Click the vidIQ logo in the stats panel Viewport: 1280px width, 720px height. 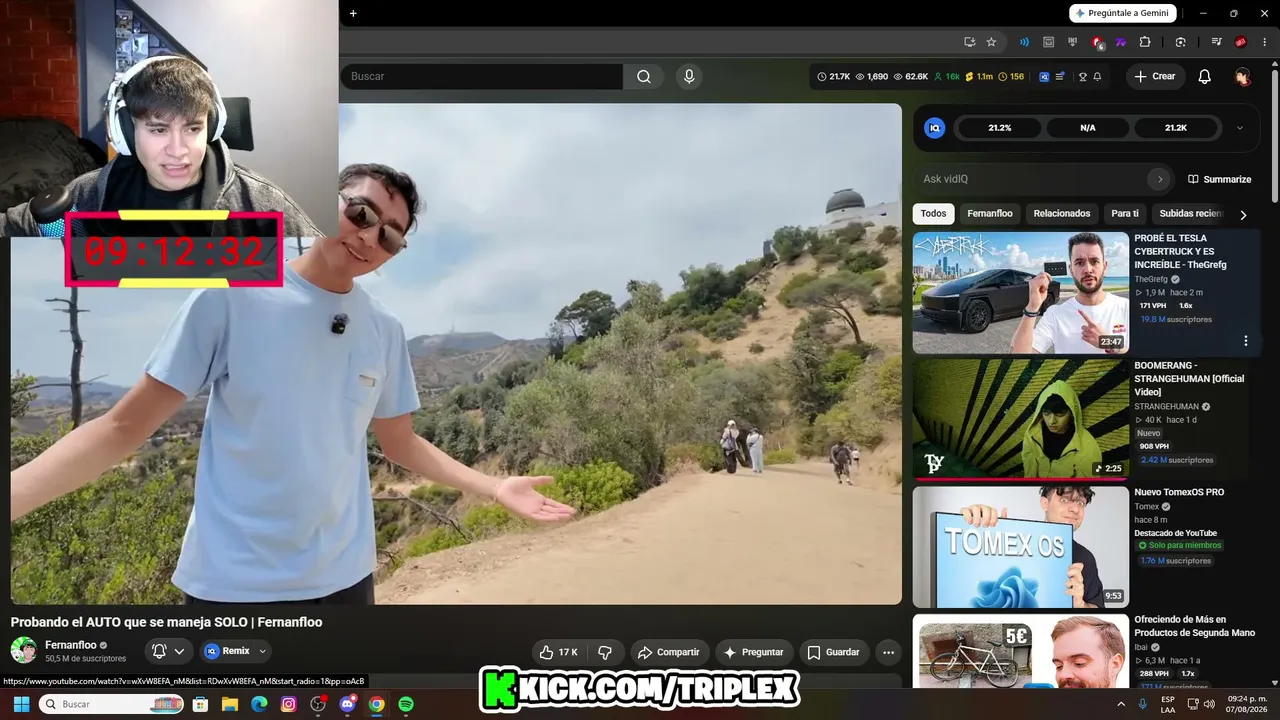pos(934,128)
